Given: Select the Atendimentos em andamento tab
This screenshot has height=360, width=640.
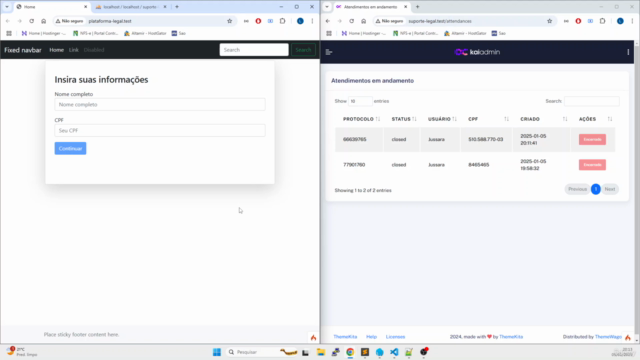Looking at the screenshot, I should coord(371,7).
